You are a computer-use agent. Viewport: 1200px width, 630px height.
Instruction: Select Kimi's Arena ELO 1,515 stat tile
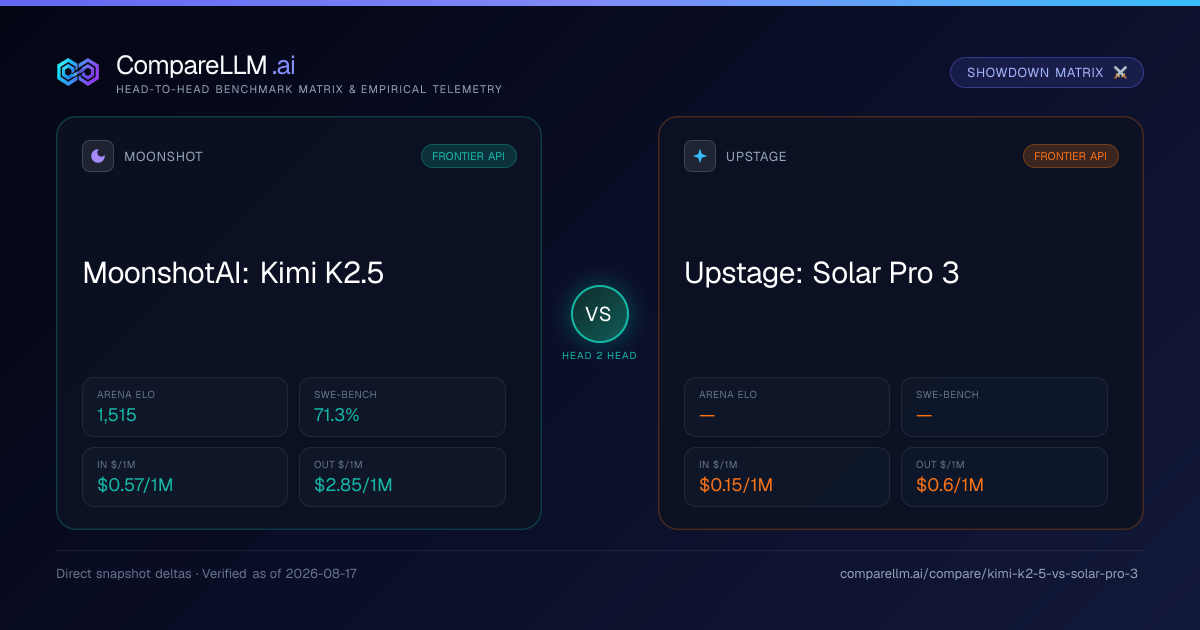pos(185,407)
